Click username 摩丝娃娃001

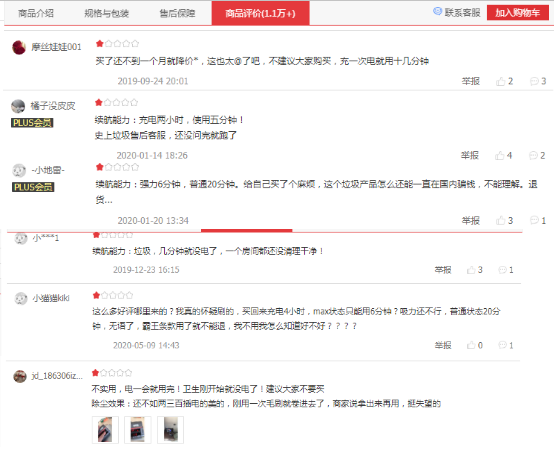(x=56, y=47)
